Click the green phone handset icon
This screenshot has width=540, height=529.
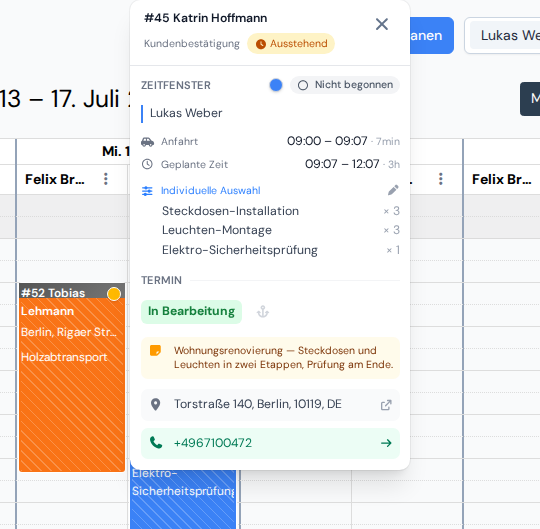[x=156, y=443]
